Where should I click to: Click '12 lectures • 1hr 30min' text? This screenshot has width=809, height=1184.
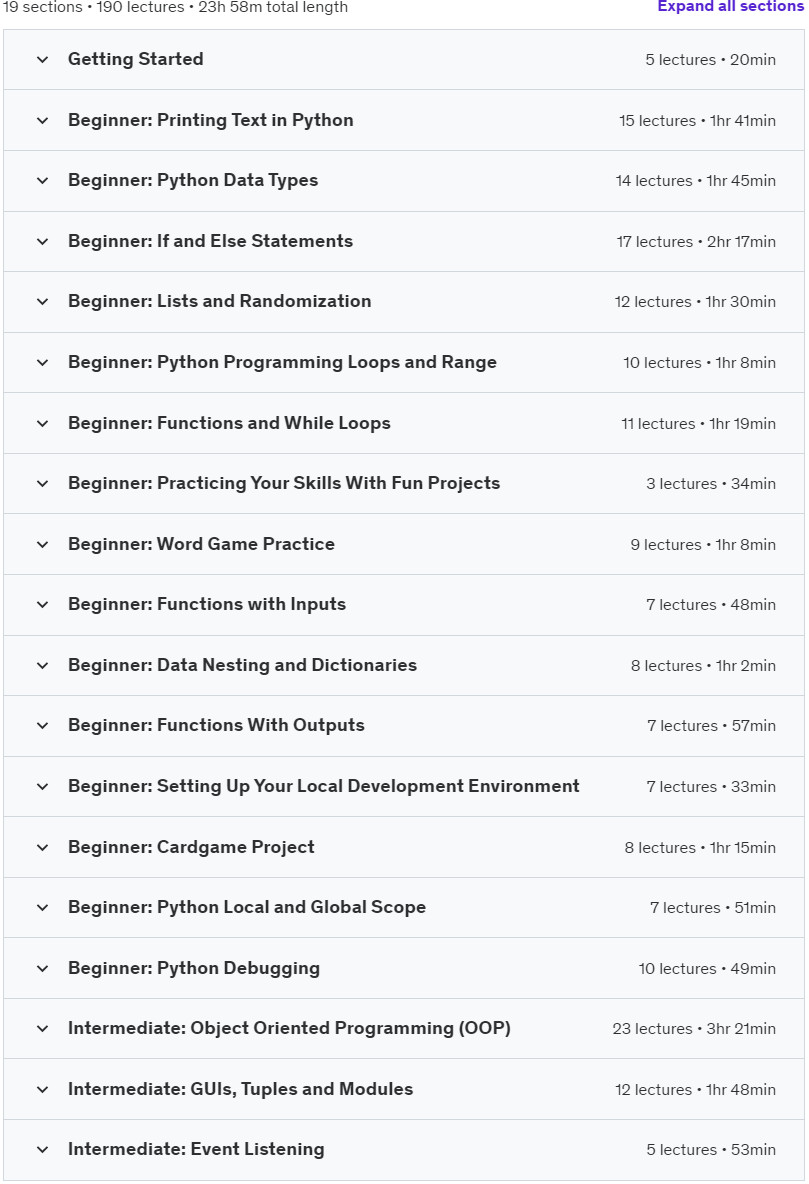(x=695, y=302)
